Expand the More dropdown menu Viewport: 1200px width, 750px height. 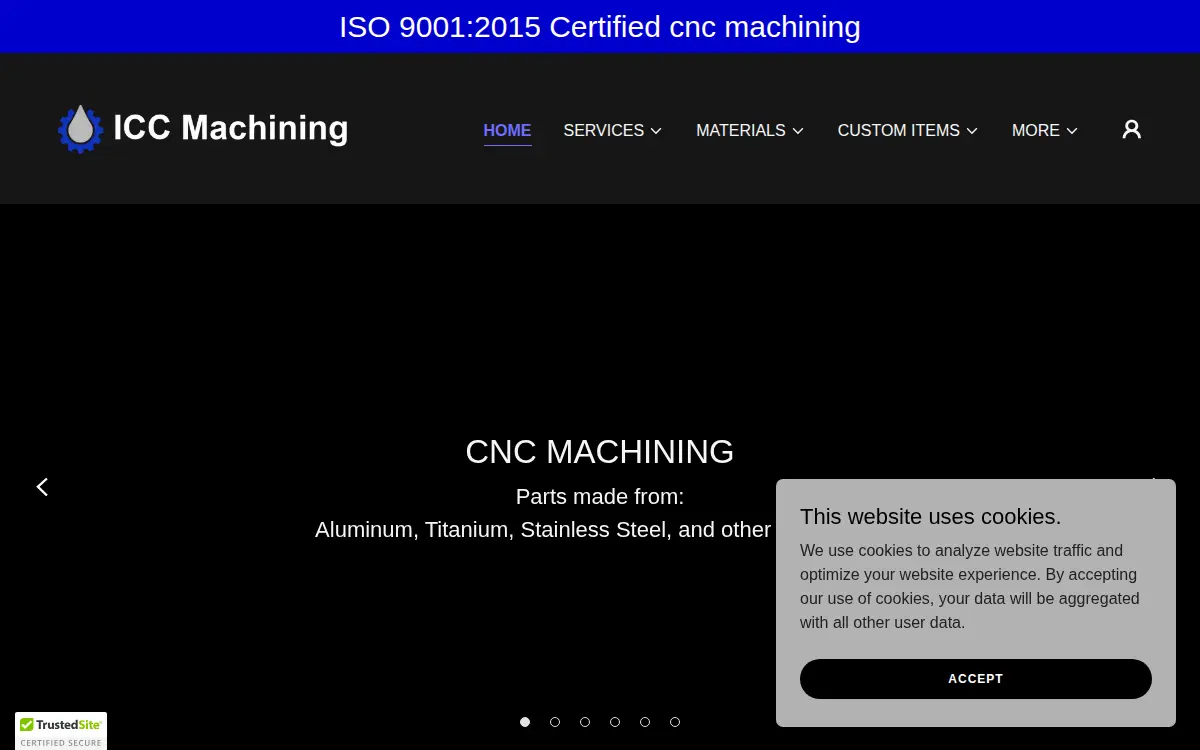click(x=1045, y=130)
